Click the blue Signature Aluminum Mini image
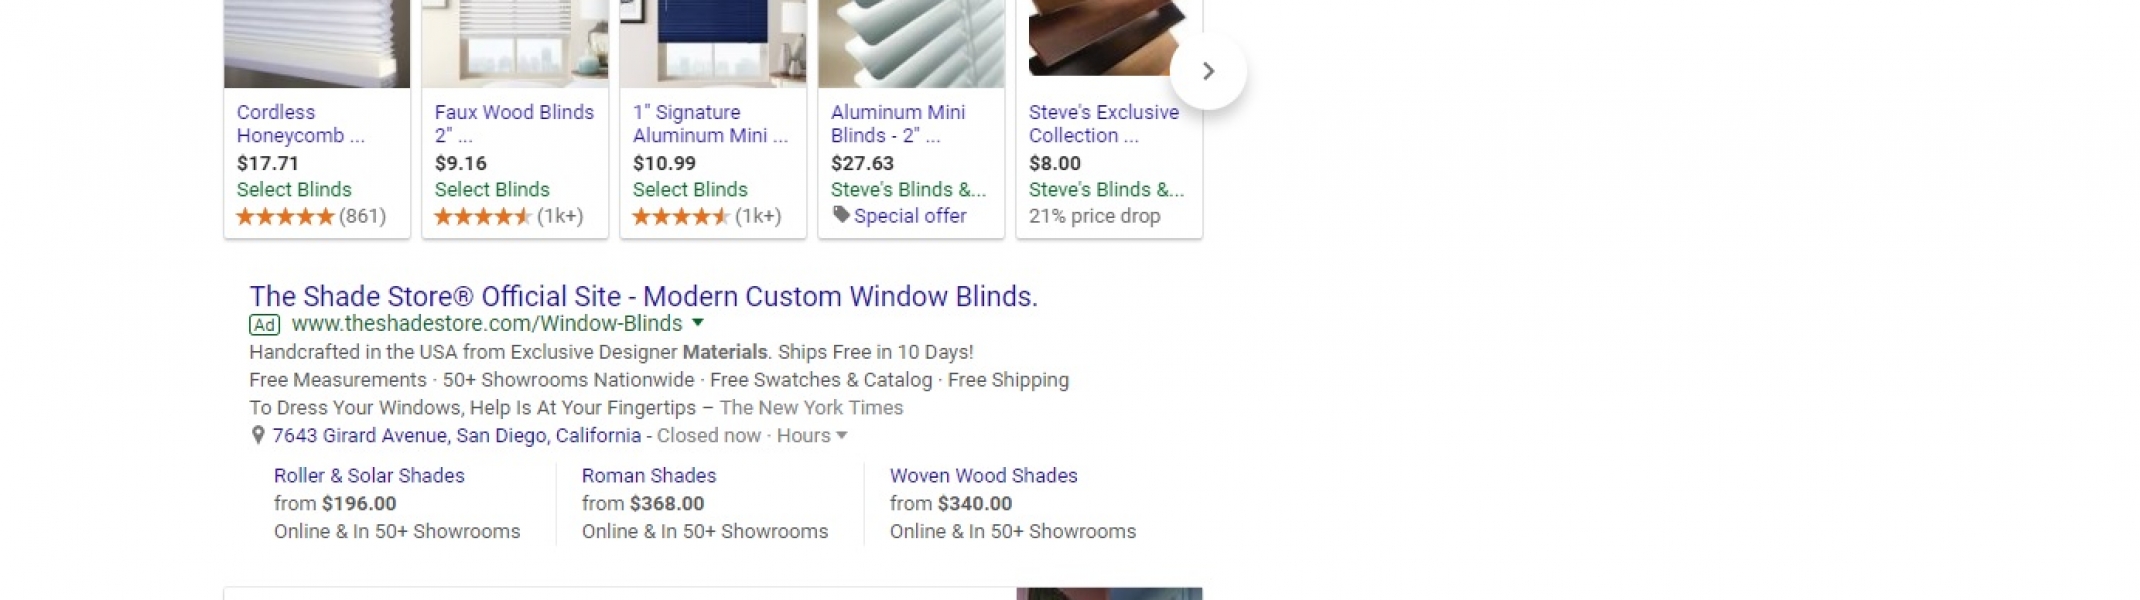 coord(713,44)
